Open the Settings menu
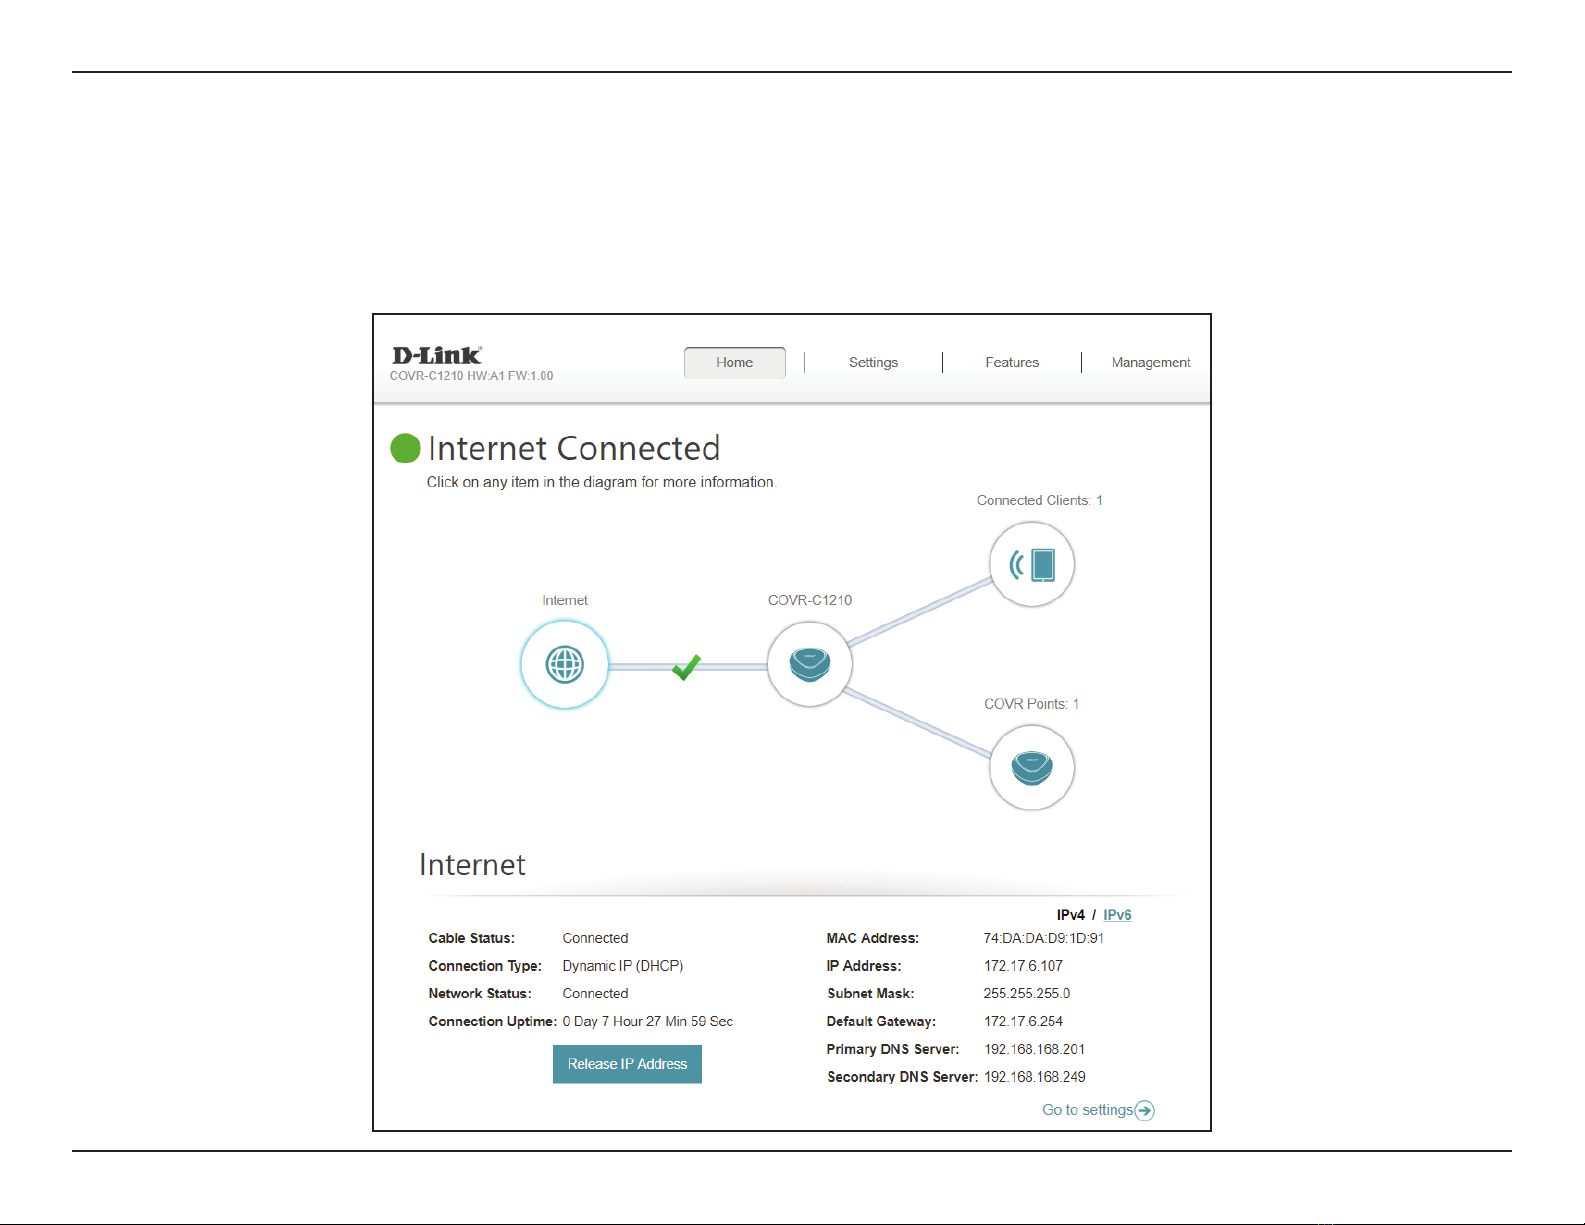 pyautogui.click(x=873, y=362)
